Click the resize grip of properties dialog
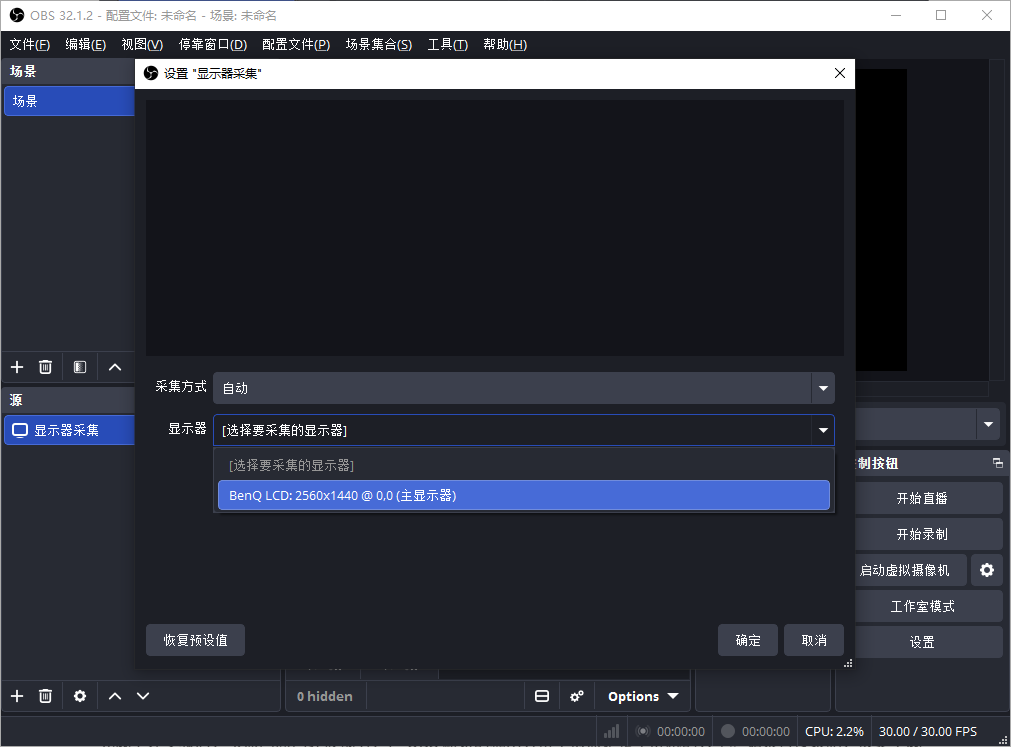Image resolution: width=1011 pixels, height=747 pixels. pyautogui.click(x=848, y=663)
